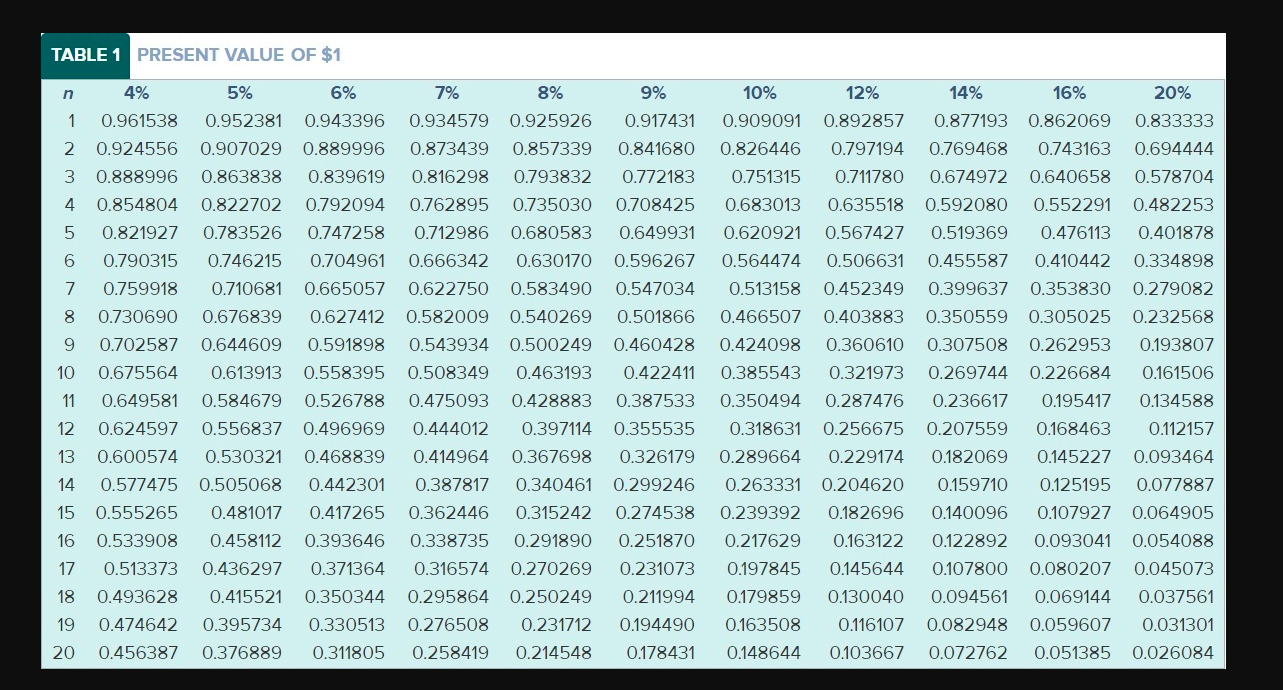The image size is (1283, 690).
Task: Click the value 0.217629
Action: [x=762, y=541]
